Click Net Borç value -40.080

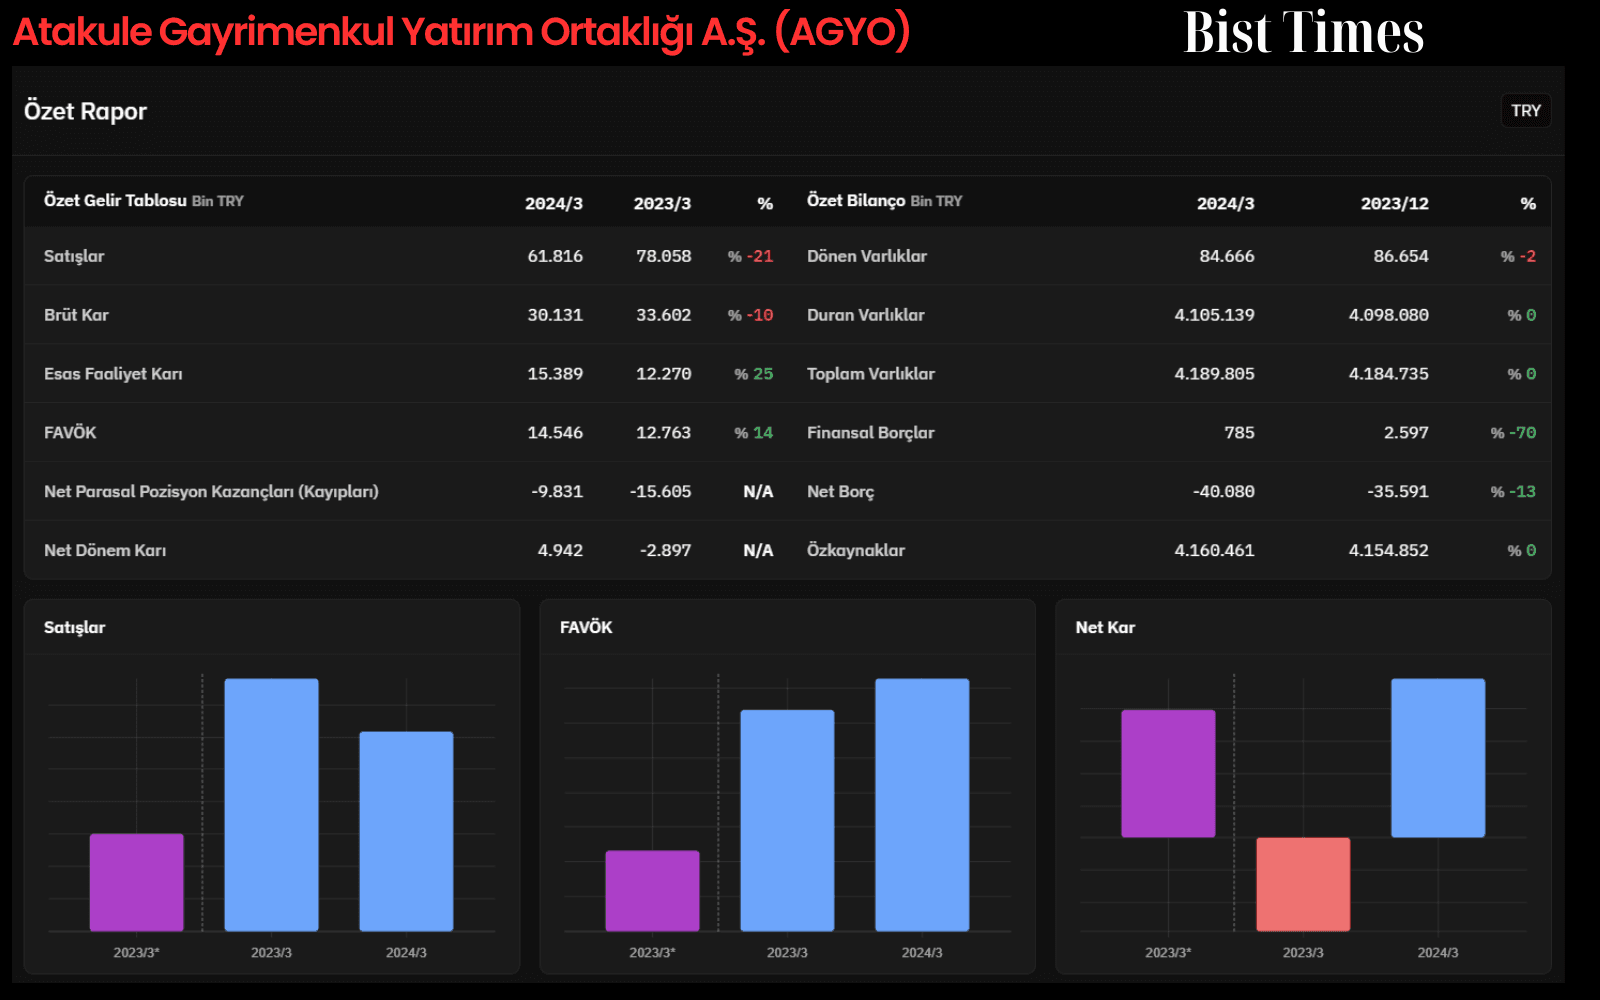point(1223,491)
